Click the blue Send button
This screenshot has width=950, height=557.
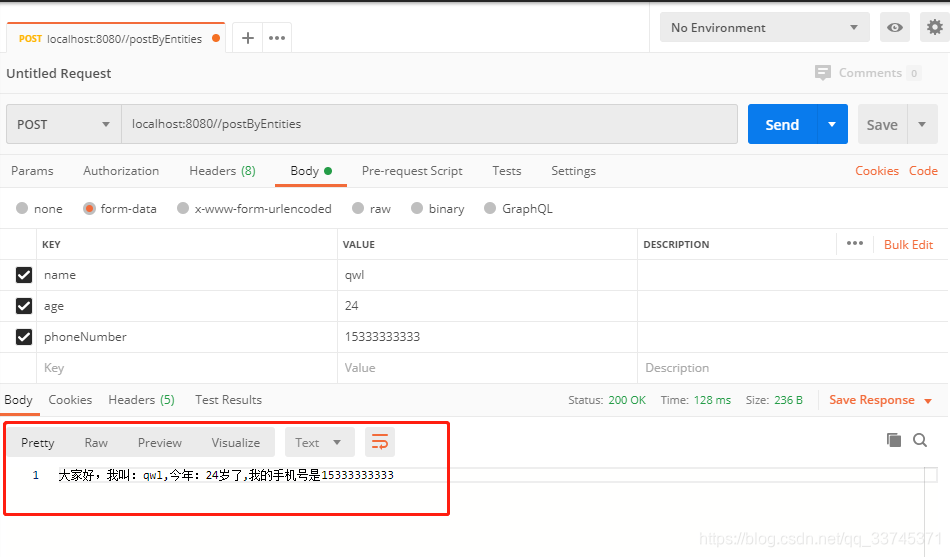pyautogui.click(x=782, y=124)
